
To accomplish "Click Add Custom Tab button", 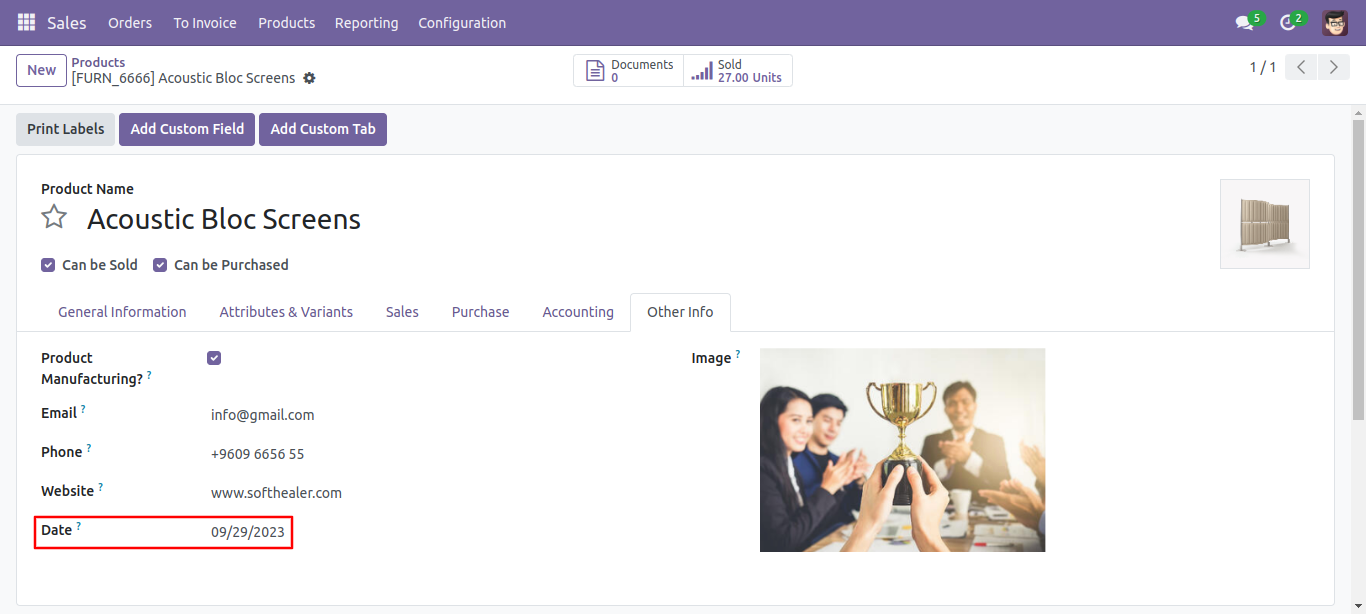I will (323, 129).
